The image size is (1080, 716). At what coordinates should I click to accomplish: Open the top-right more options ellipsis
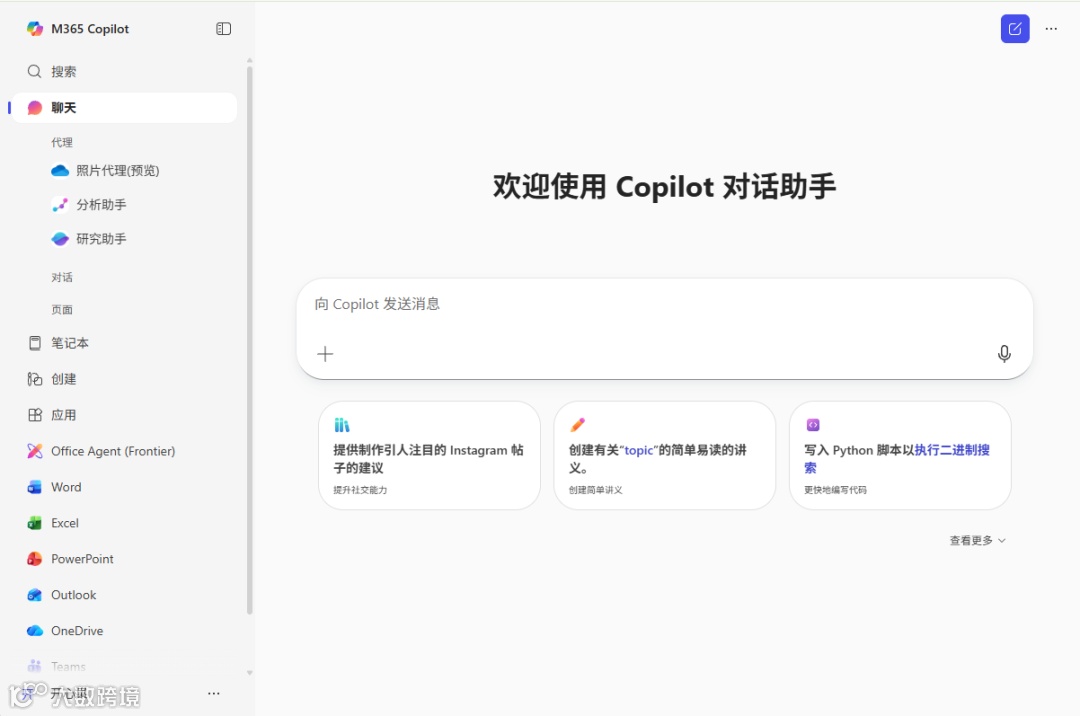coord(1051,29)
